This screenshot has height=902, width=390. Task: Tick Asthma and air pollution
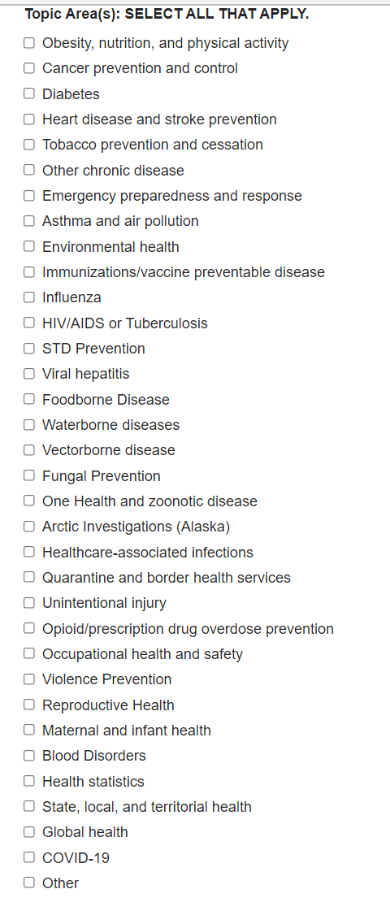tap(29, 221)
